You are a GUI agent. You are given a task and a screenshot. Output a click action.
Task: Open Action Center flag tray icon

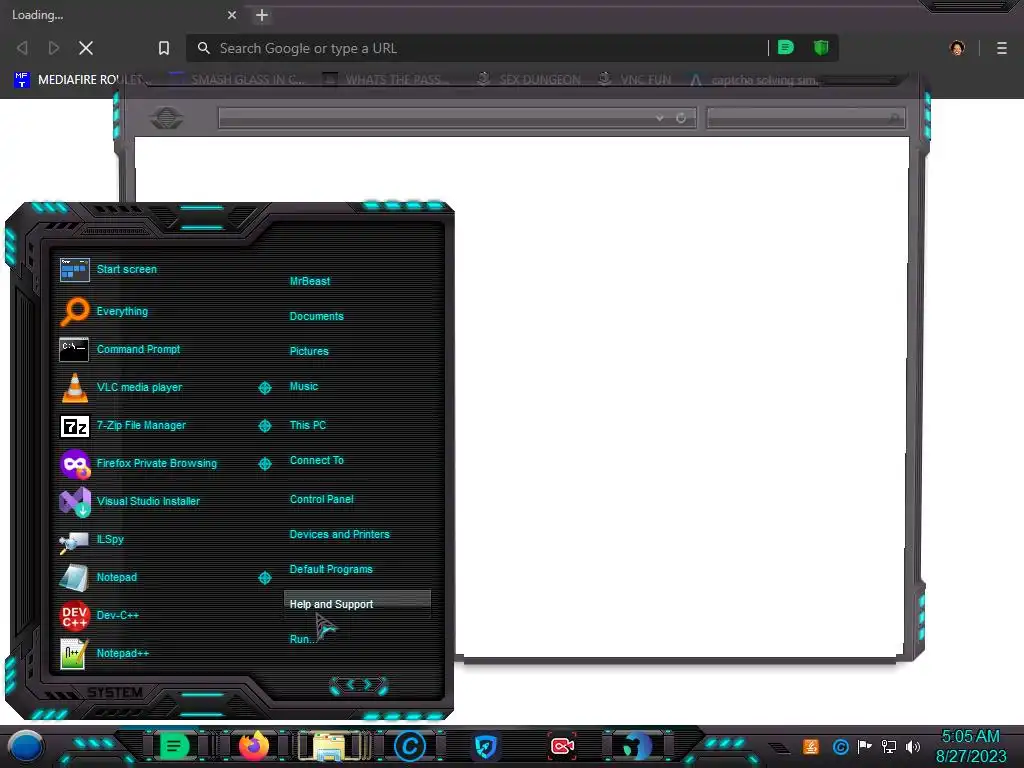[x=865, y=746]
